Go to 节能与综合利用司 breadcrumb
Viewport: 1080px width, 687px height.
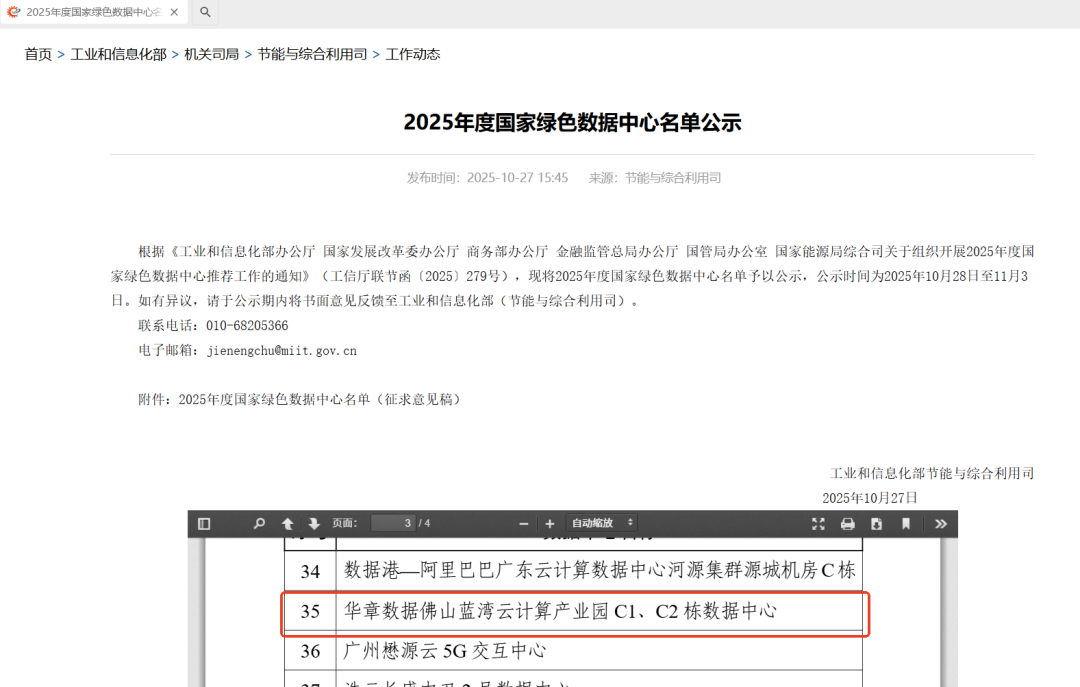pos(312,54)
